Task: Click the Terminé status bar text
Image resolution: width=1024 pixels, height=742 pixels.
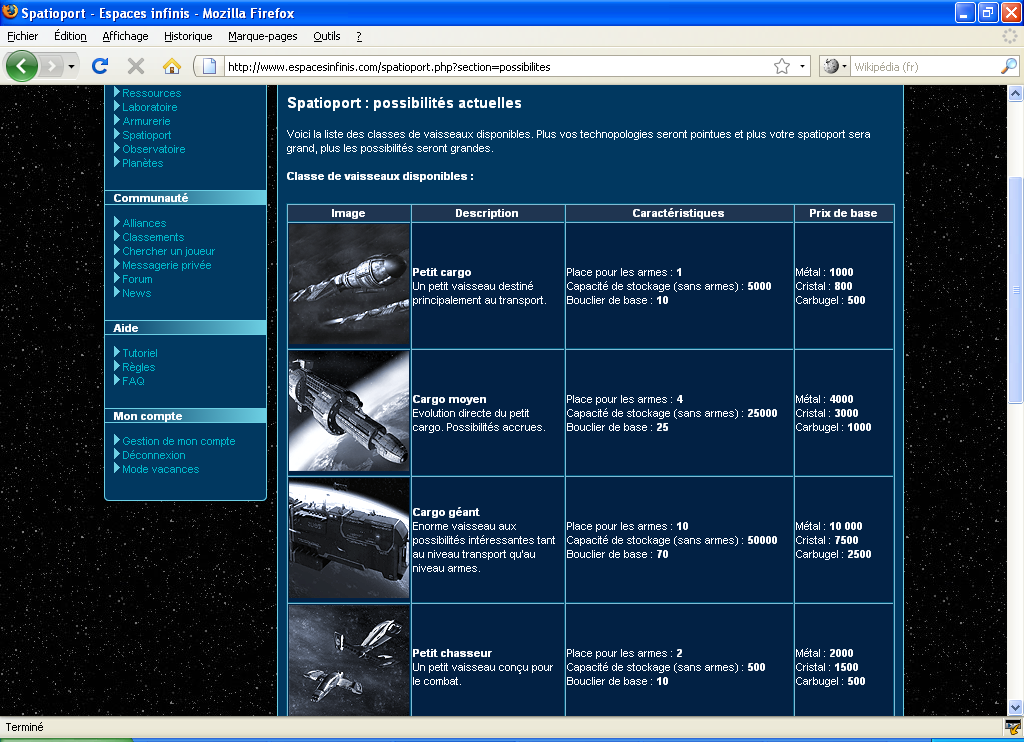Action: (x=24, y=728)
